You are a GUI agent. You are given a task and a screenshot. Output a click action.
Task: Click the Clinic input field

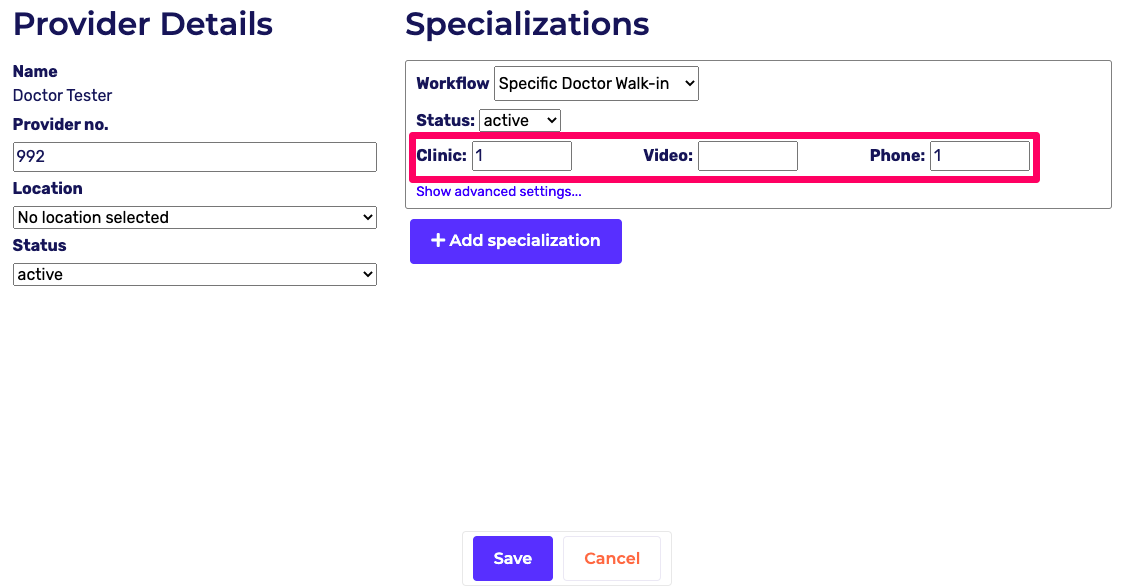pos(521,156)
